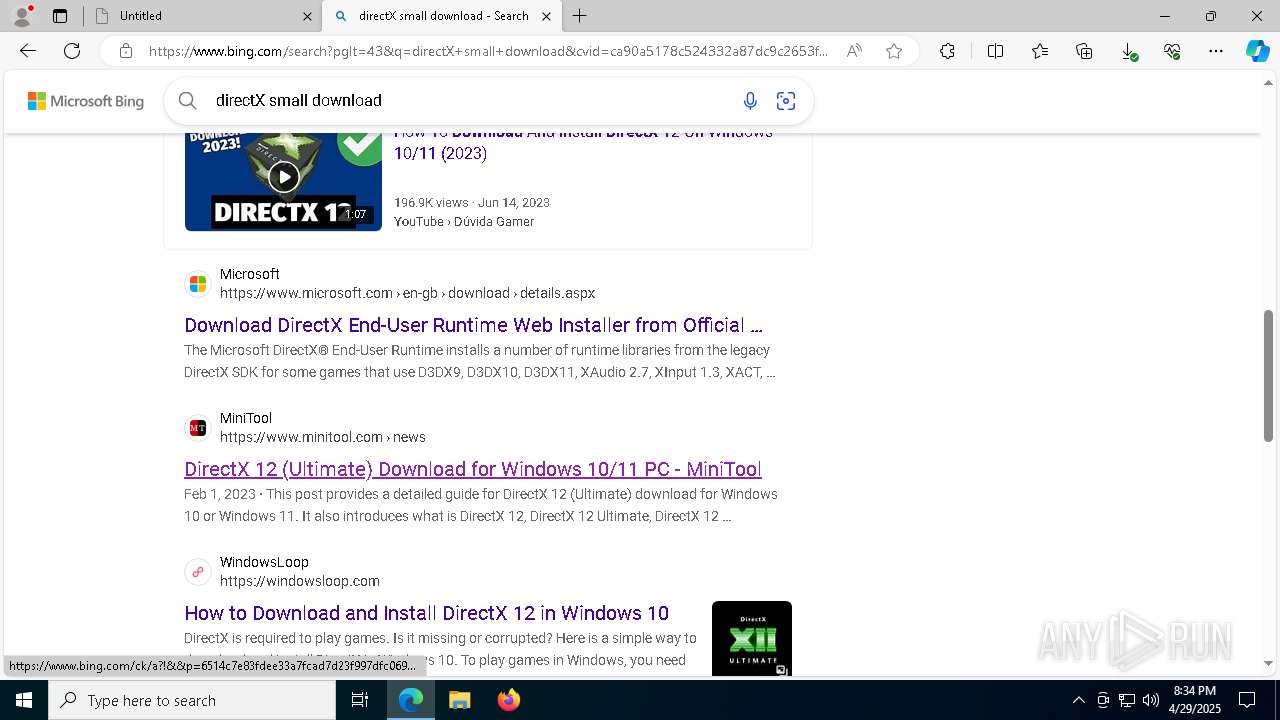View site information lock icon
Screen dimensions: 1280x720
click(125, 51)
